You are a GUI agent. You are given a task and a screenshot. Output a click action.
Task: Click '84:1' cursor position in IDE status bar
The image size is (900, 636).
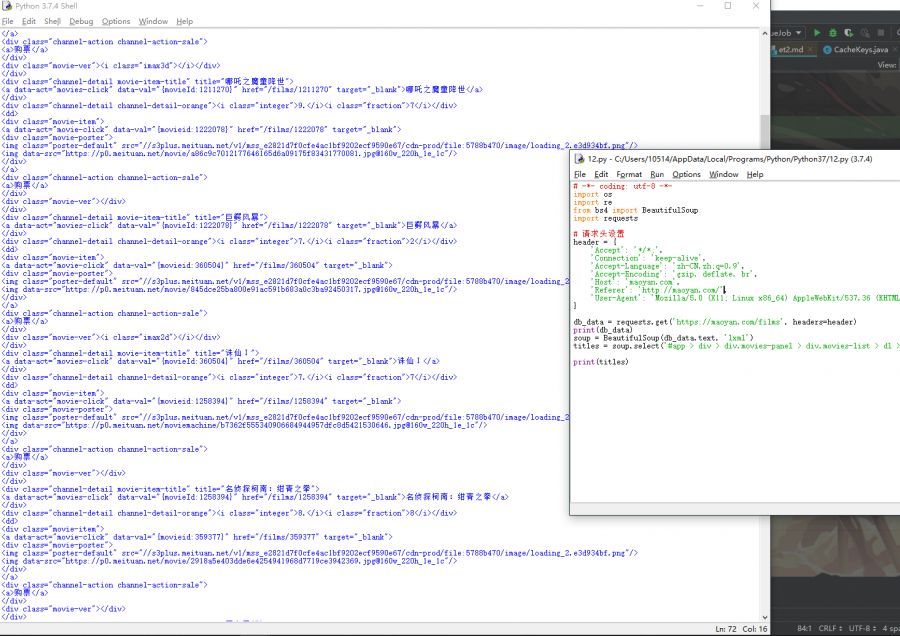804,629
